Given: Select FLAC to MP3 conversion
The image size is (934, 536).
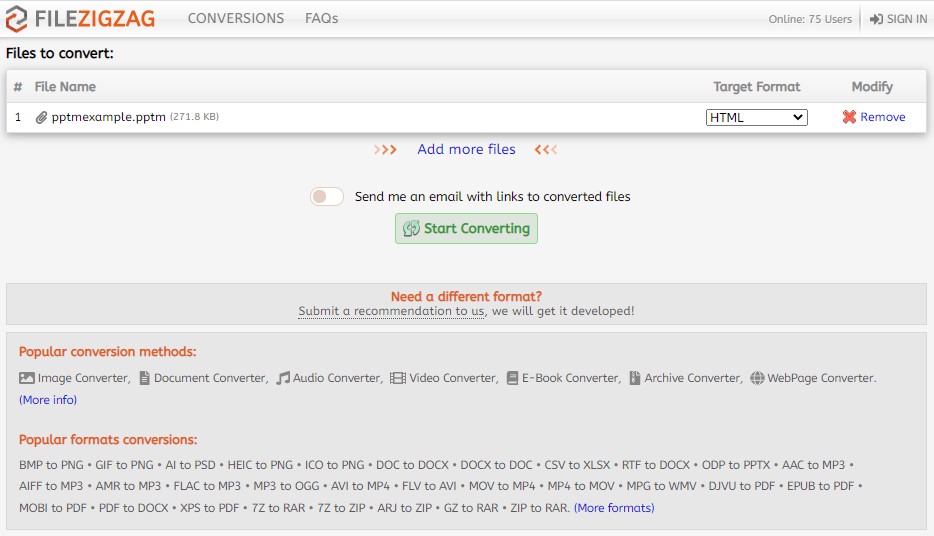Looking at the screenshot, I should pyautogui.click(x=207, y=486).
